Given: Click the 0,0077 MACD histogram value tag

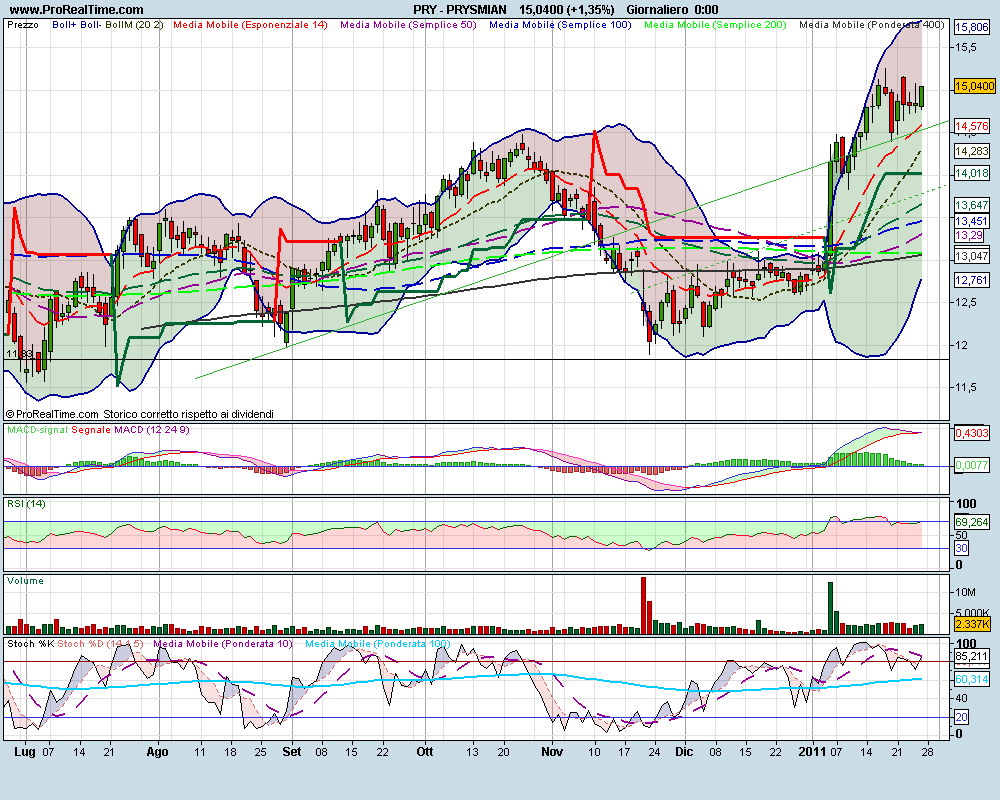Looking at the screenshot, I should tap(972, 466).
